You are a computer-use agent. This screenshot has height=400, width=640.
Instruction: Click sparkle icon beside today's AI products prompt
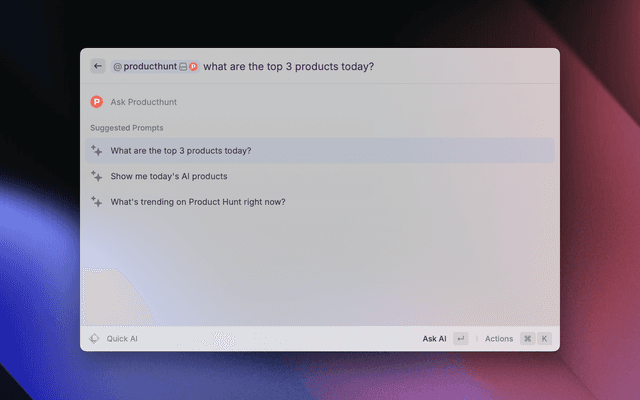[97, 176]
